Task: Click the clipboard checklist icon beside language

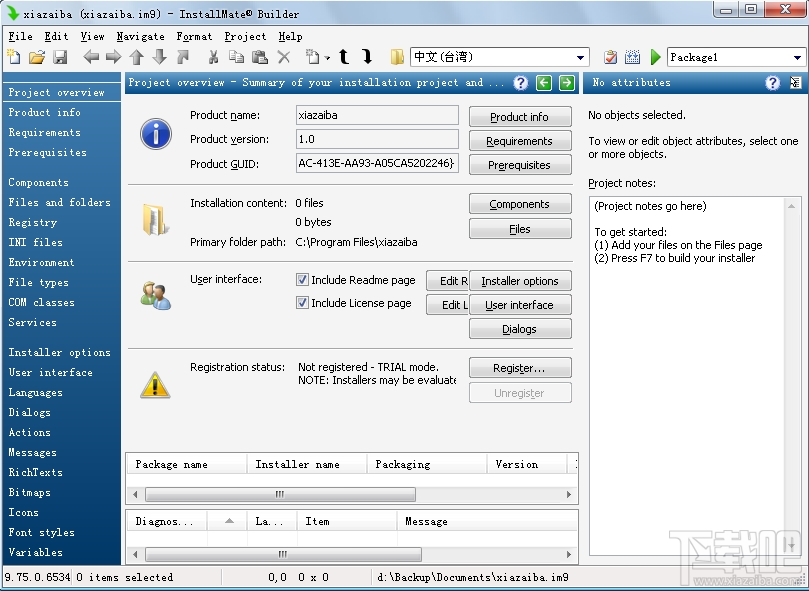Action: 610,57
